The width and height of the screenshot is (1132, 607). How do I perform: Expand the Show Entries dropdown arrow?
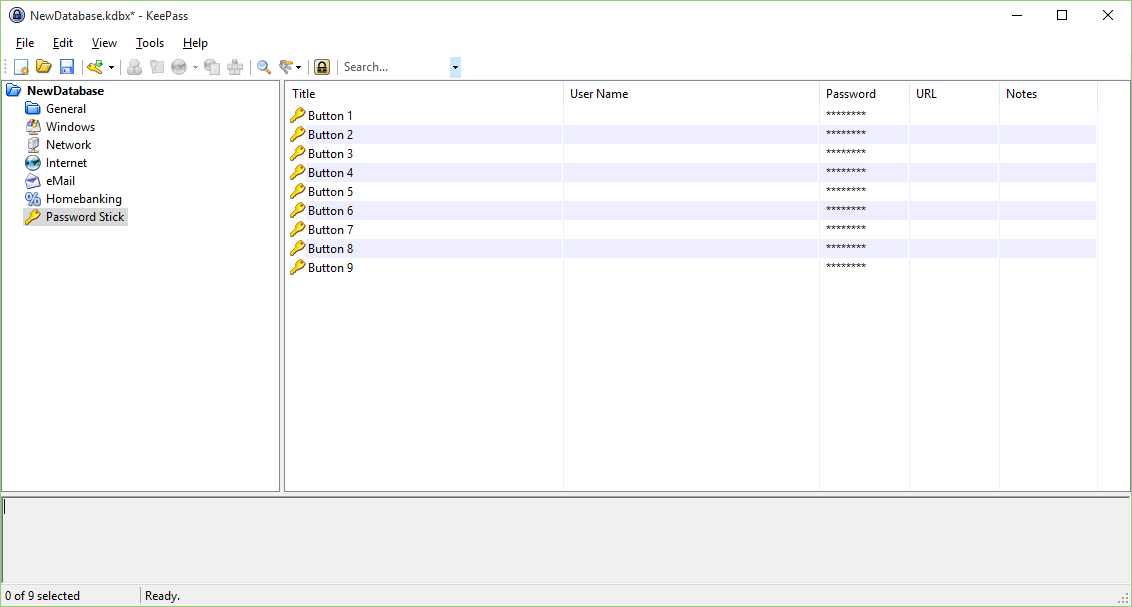[x=299, y=67]
